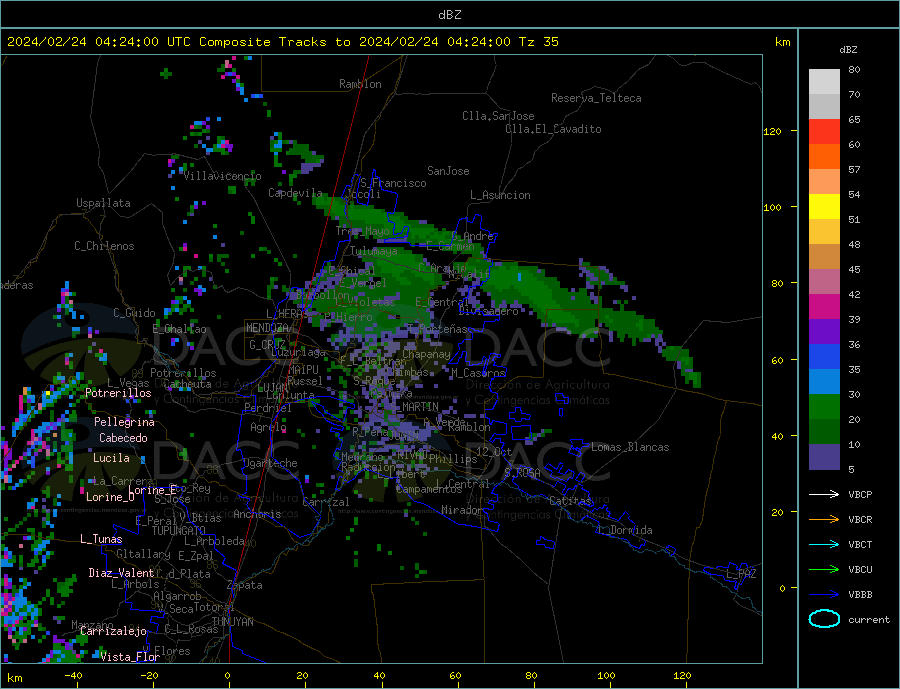Click the dBZ title at top

(449, 15)
